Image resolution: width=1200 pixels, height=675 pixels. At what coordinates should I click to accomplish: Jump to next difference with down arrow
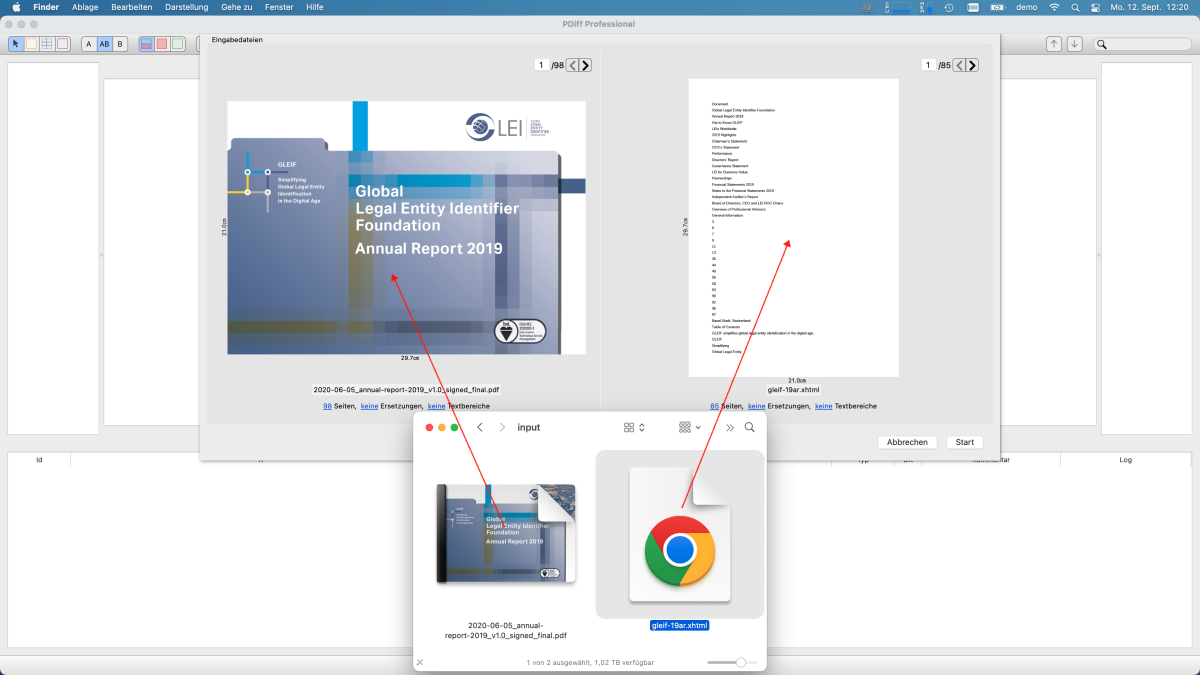[x=1074, y=44]
